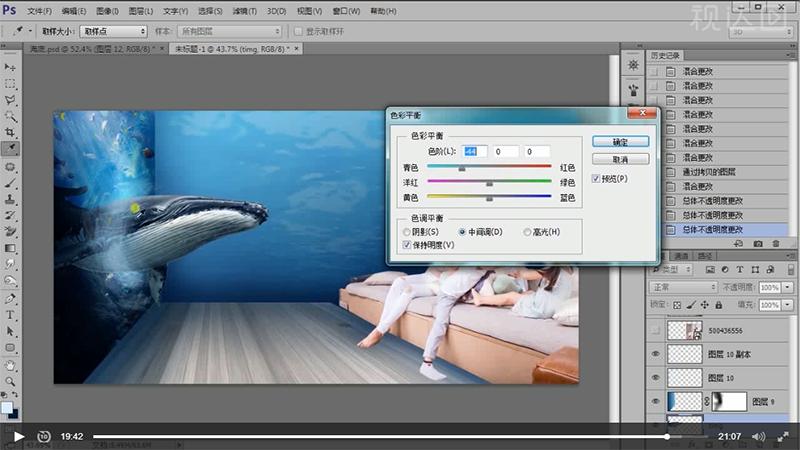The image size is (800, 450).
Task: Select the Crop tool
Action: click(10, 133)
